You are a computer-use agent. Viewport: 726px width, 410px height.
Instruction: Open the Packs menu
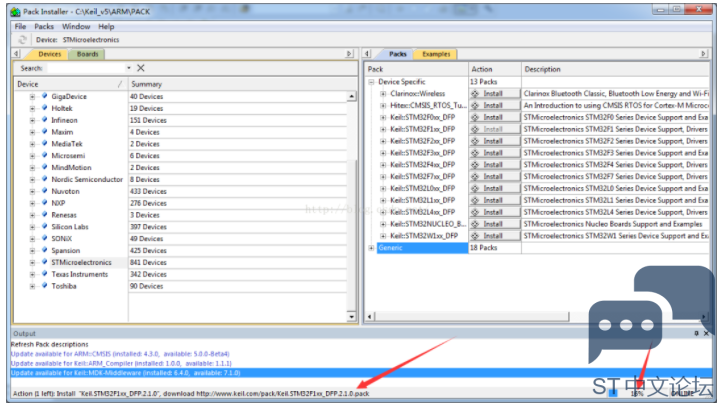[x=44, y=26]
